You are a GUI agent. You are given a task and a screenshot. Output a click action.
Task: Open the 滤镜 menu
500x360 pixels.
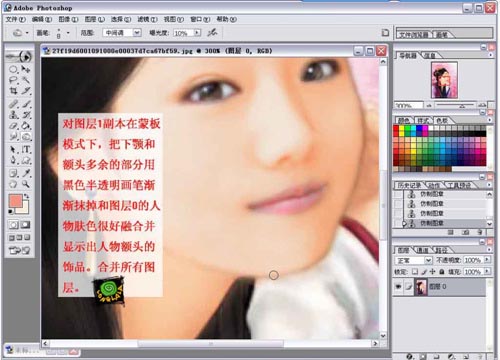[x=147, y=19]
